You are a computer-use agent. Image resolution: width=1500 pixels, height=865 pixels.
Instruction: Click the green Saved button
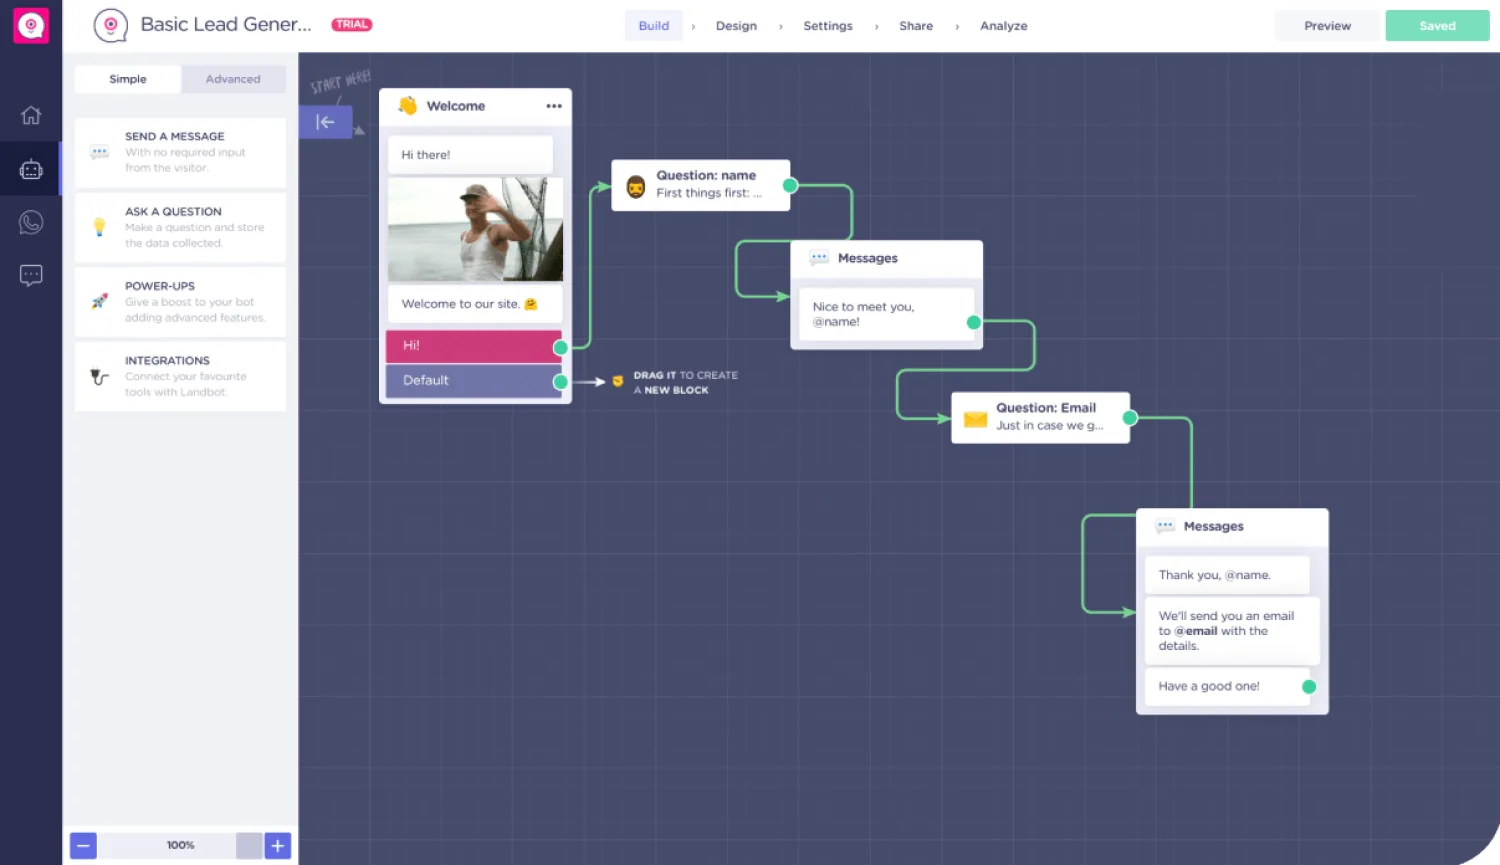[x=1437, y=26]
